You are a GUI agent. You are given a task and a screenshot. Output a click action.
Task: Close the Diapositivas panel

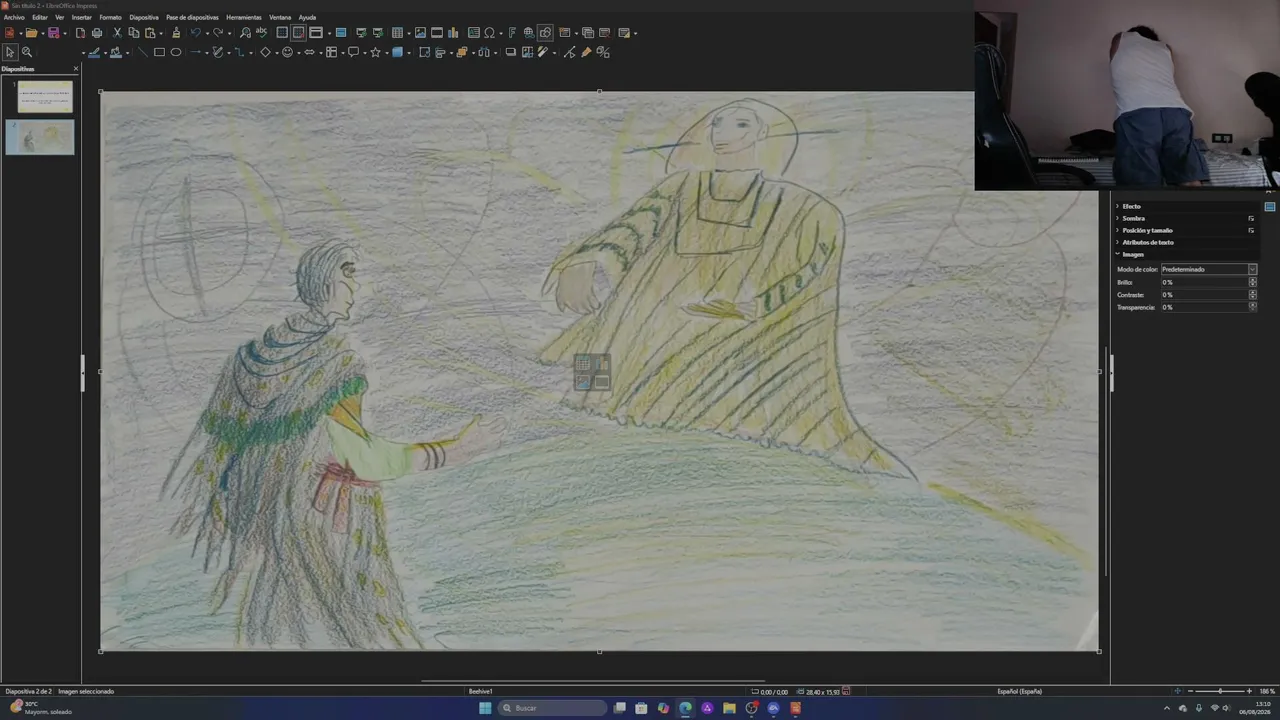pyautogui.click(x=76, y=69)
